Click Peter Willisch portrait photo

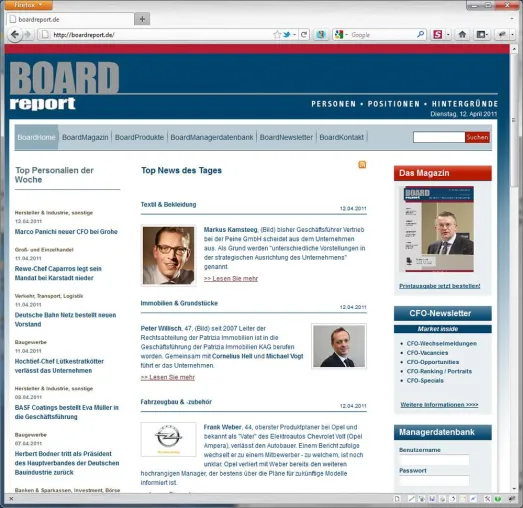pos(339,346)
